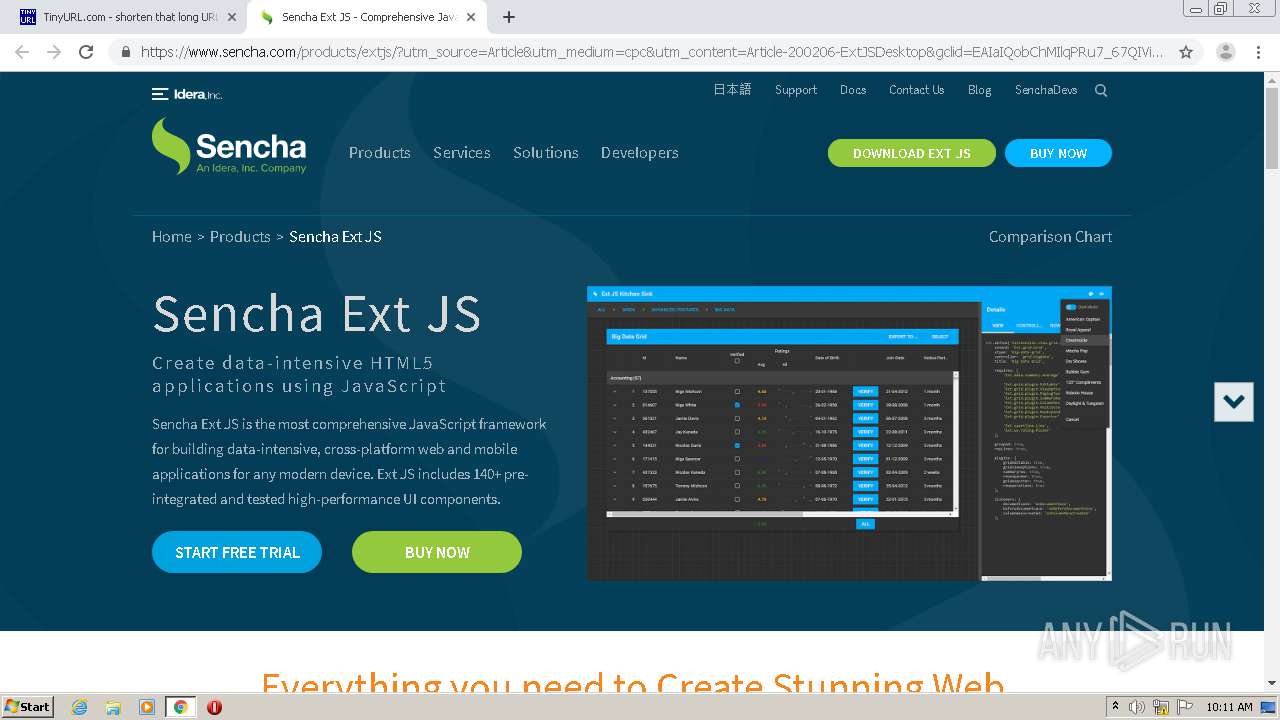The height and width of the screenshot is (720, 1280).
Task: Click the red stop-sign taskbar icon
Action: (214, 707)
